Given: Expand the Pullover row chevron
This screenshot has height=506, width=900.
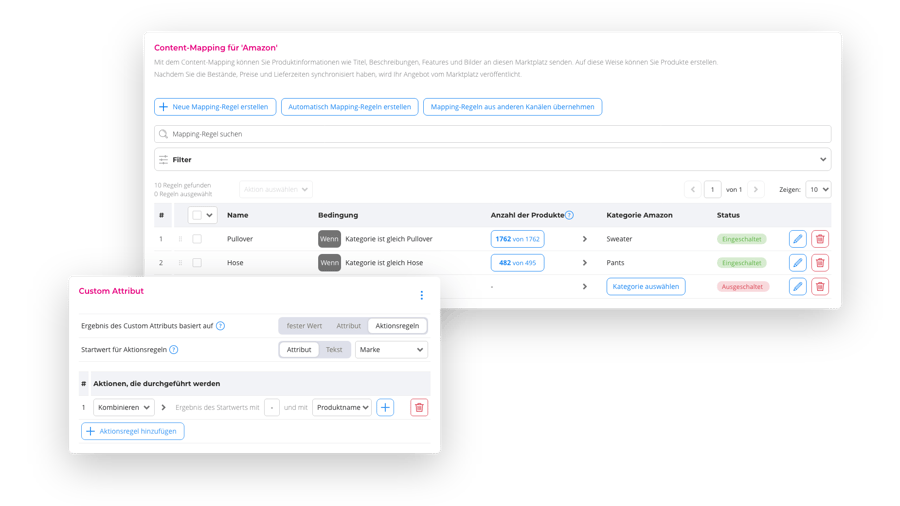Looking at the screenshot, I should pyautogui.click(x=584, y=239).
